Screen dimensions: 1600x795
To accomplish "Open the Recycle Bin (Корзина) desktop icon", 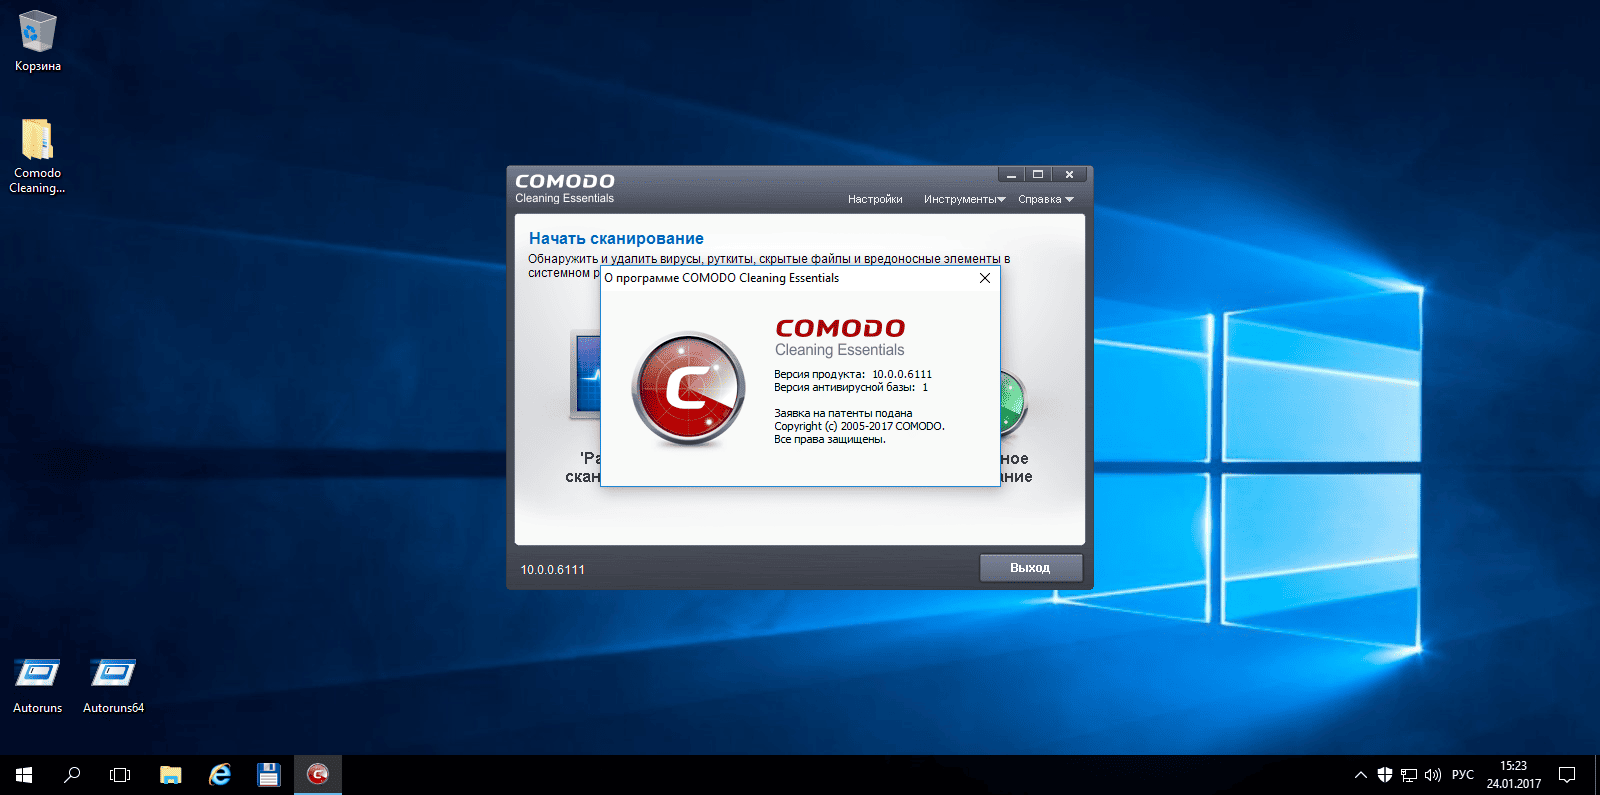I will (38, 41).
